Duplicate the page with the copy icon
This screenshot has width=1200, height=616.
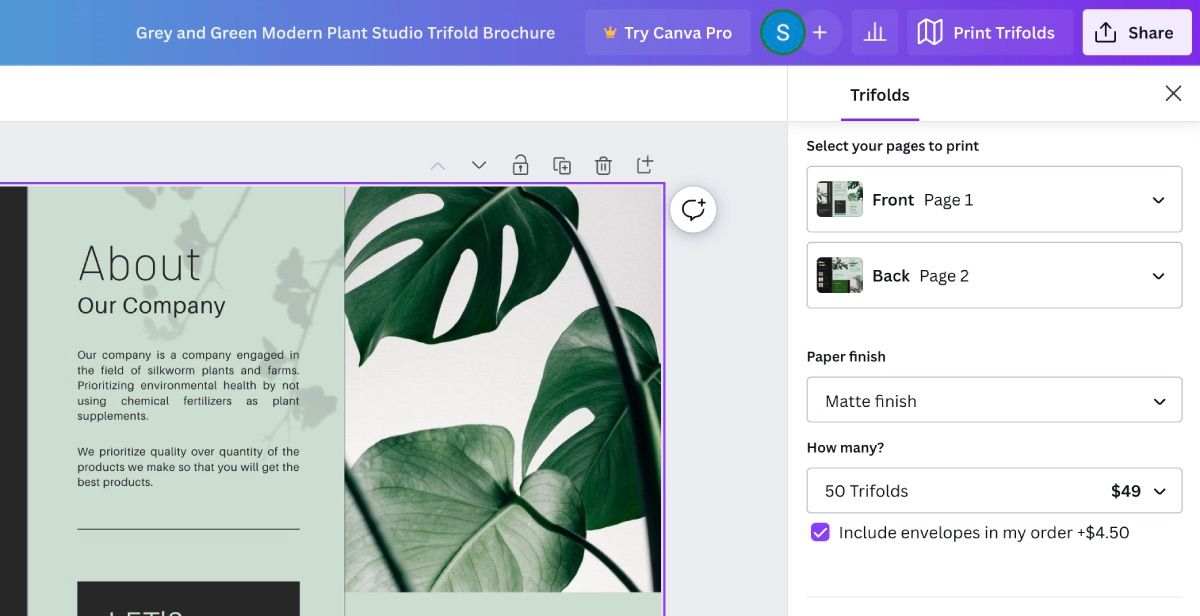561,164
